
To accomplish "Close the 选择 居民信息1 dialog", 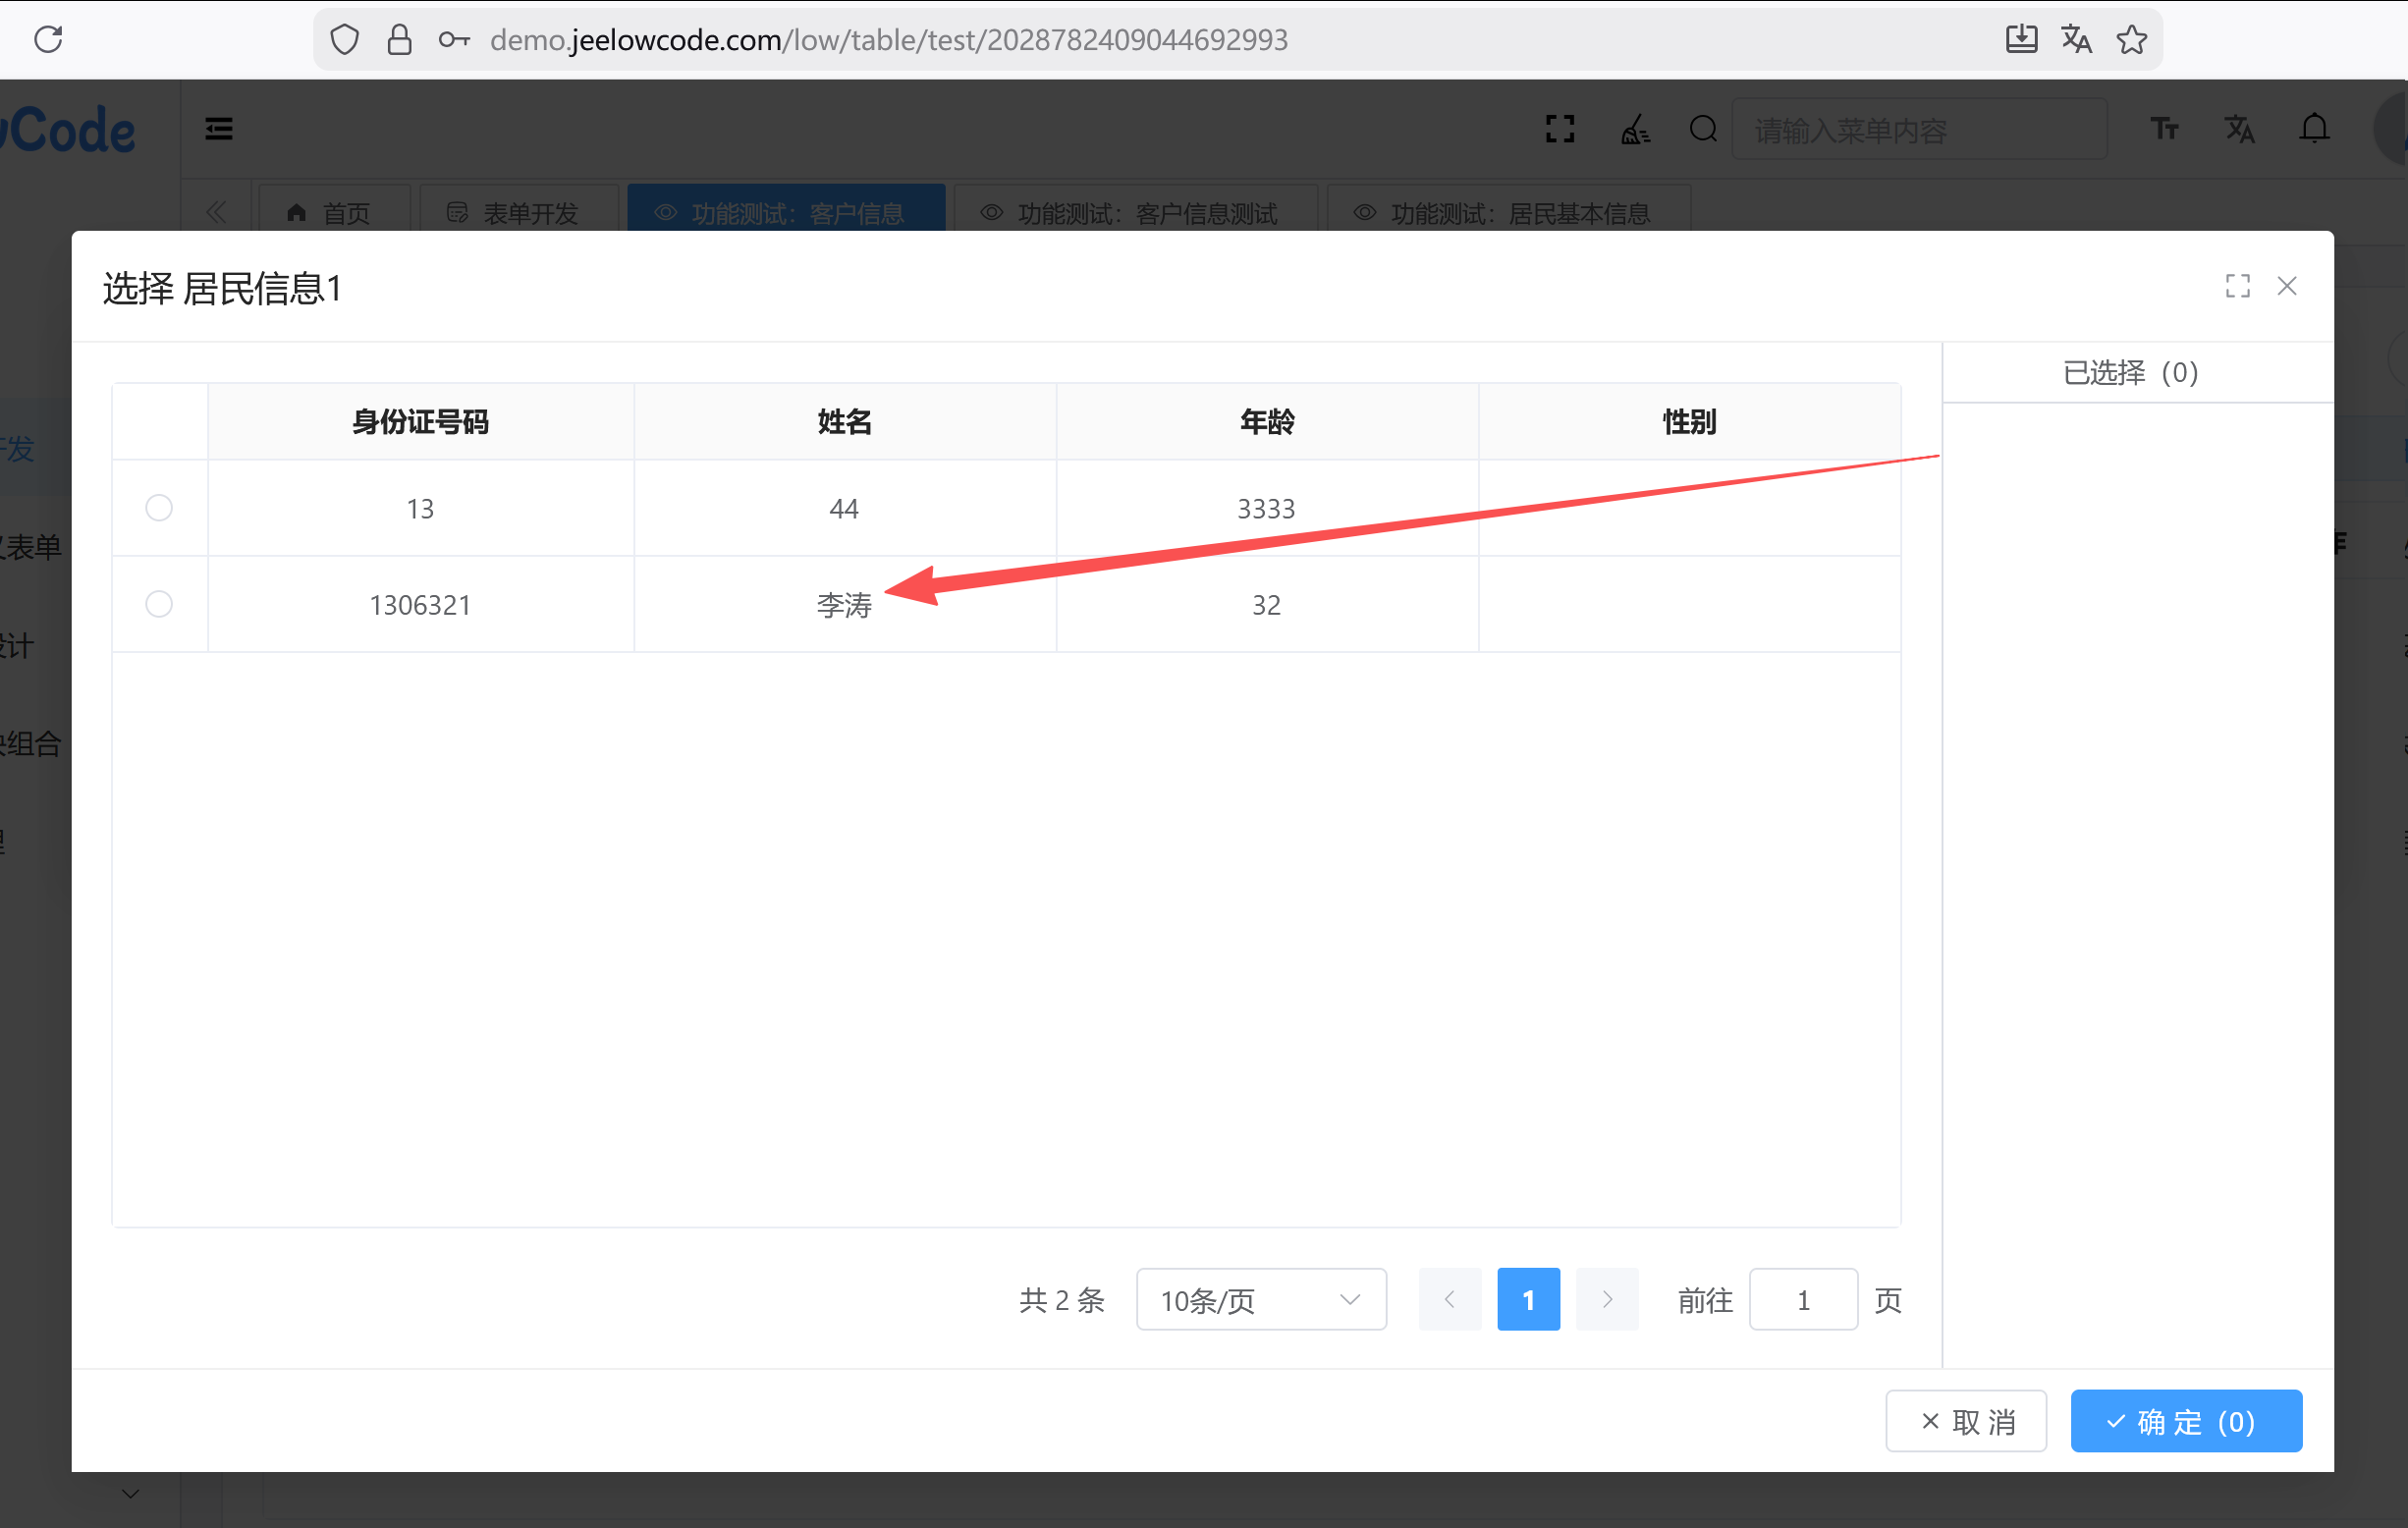I will (x=2286, y=286).
